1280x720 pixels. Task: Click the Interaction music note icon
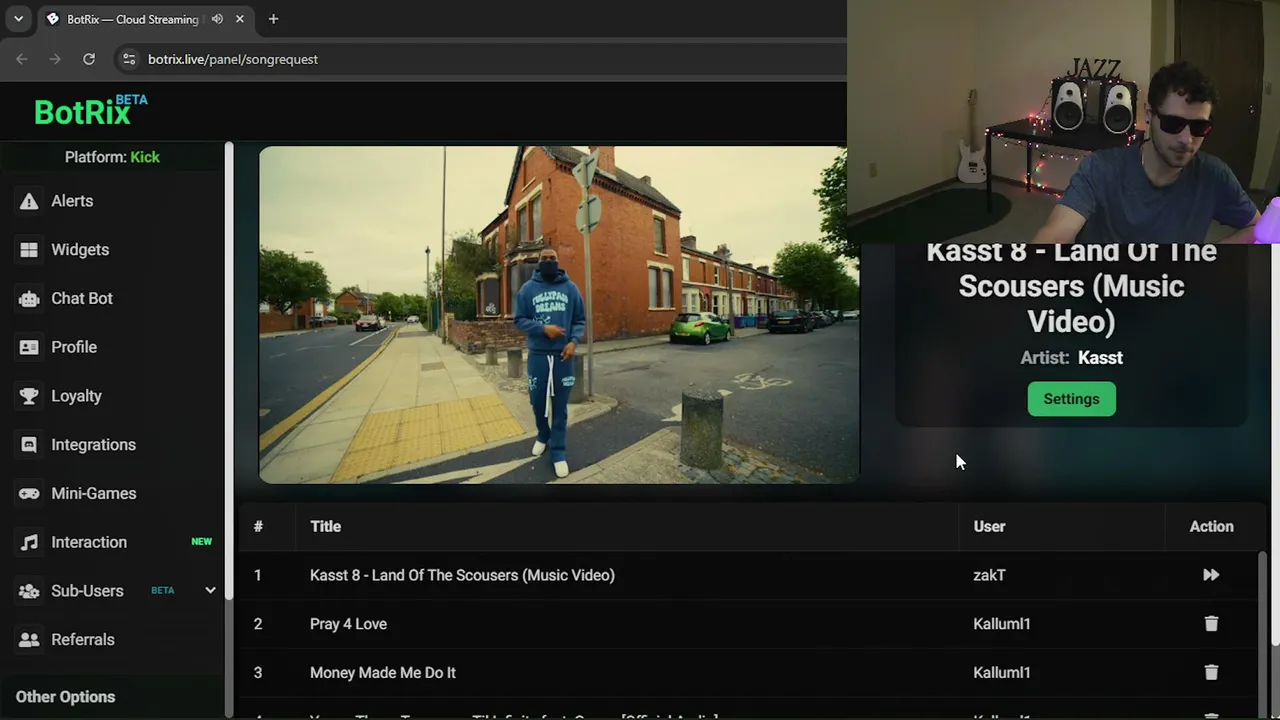[29, 542]
